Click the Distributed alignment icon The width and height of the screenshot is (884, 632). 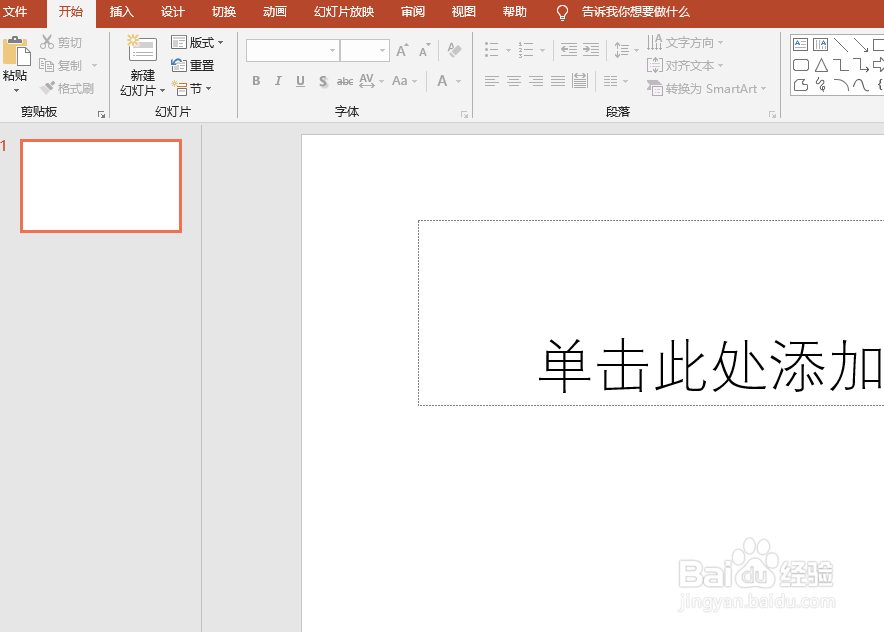[580, 81]
